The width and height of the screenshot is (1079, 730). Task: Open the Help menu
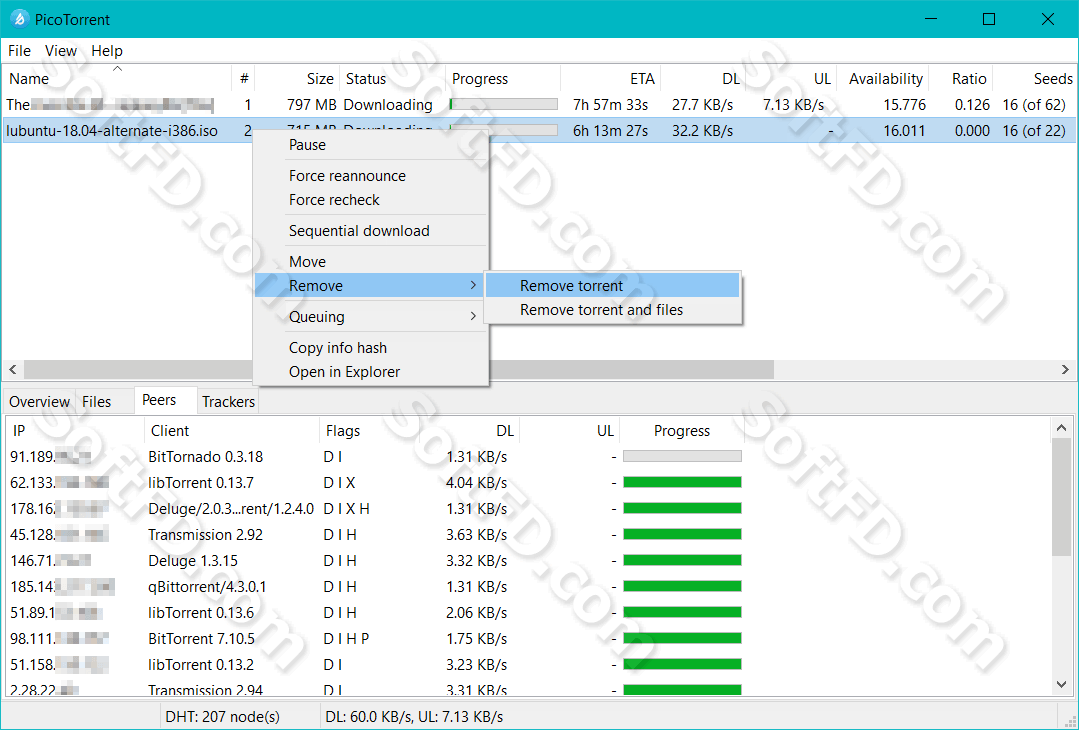[x=107, y=51]
